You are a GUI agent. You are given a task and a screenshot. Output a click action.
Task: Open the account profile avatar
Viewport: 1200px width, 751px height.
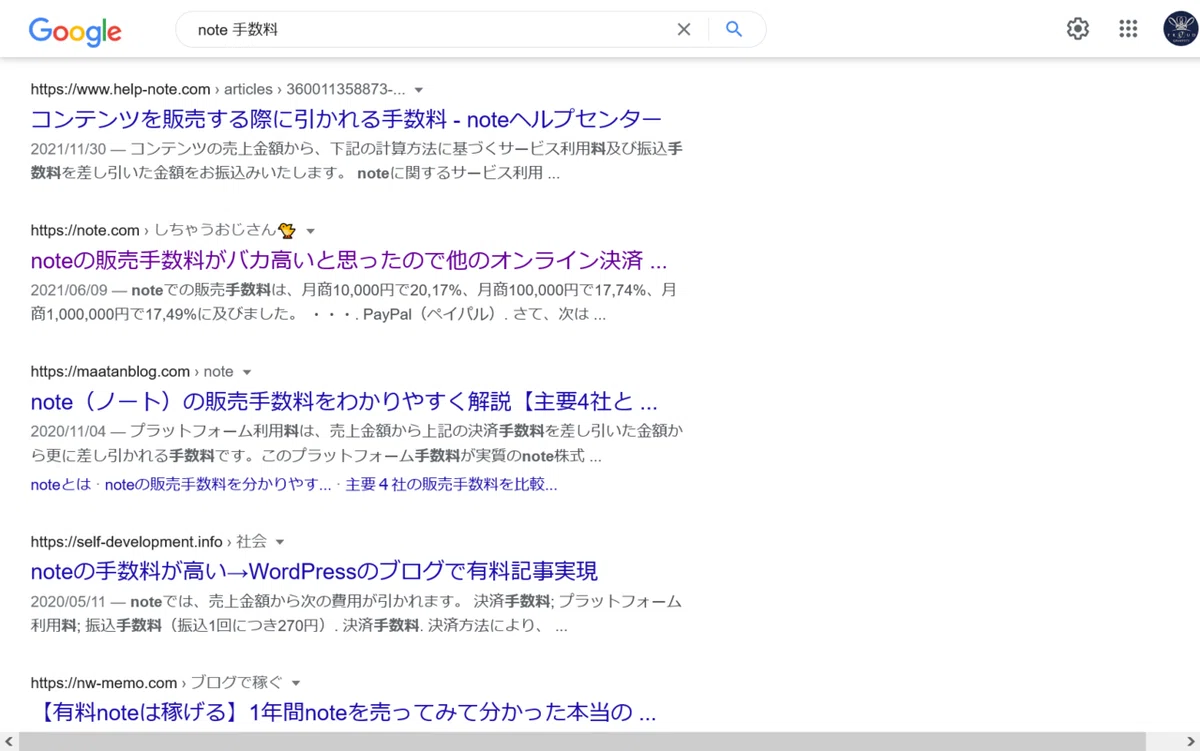(x=1181, y=29)
